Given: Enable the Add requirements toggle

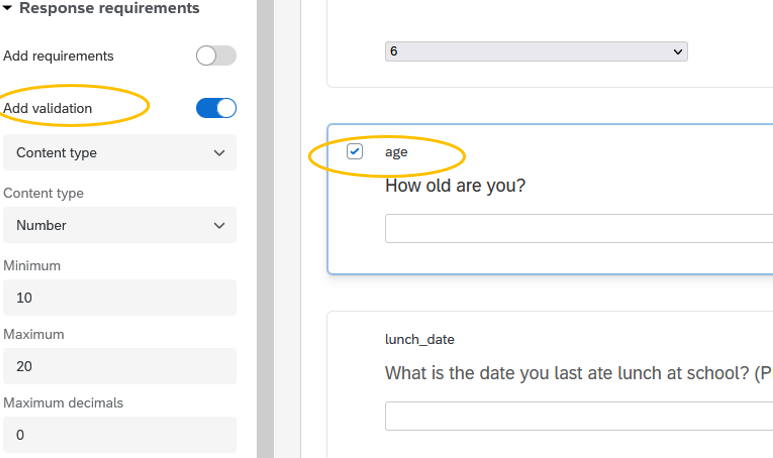Looking at the screenshot, I should pos(216,56).
